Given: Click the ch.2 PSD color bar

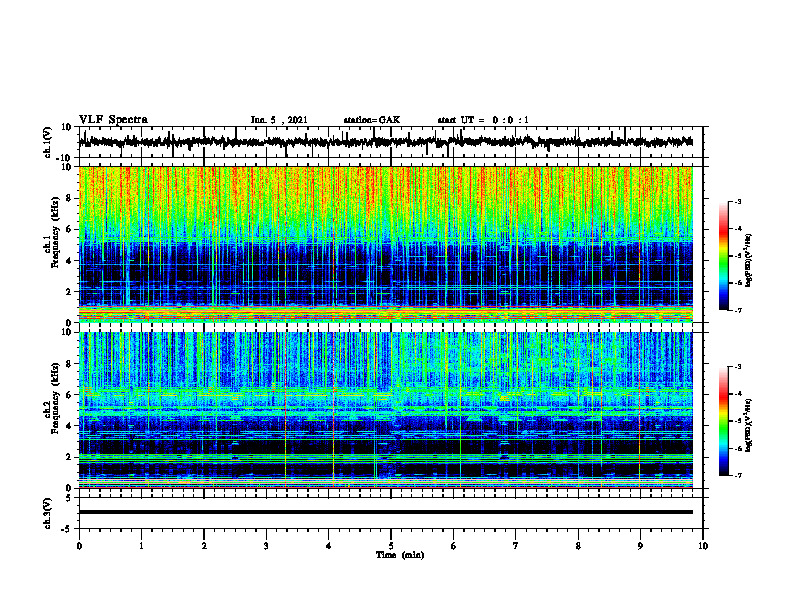Looking at the screenshot, I should click(x=723, y=421).
